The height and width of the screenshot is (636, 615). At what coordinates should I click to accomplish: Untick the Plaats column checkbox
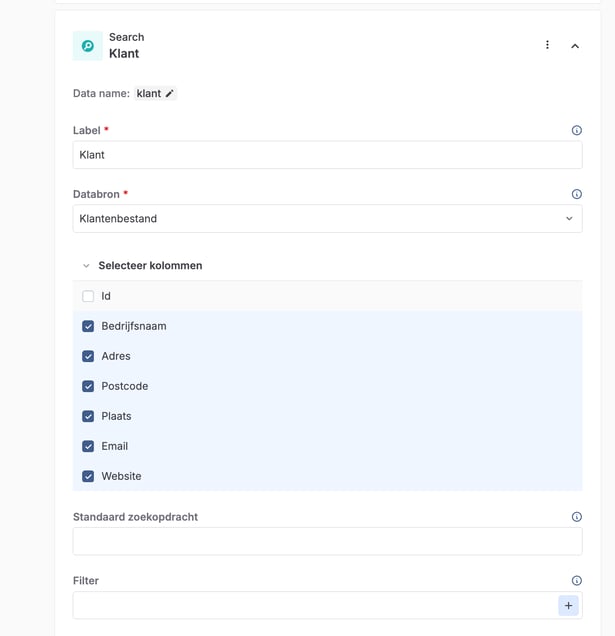(88, 416)
